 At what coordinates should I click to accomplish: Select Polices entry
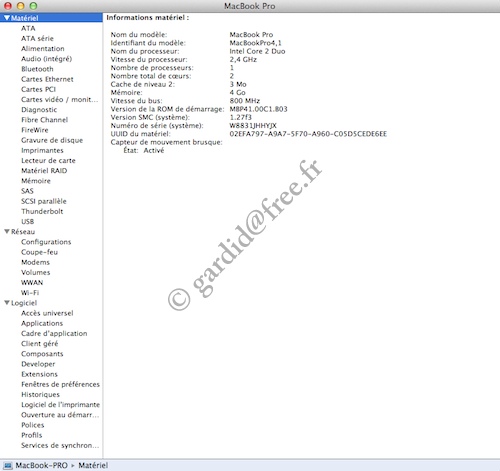33,425
